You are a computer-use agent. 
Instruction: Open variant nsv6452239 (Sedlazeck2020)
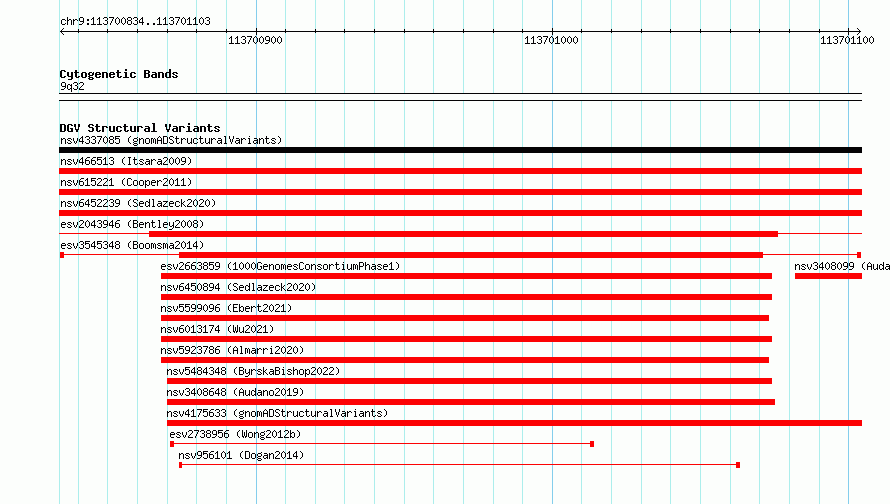(138, 203)
